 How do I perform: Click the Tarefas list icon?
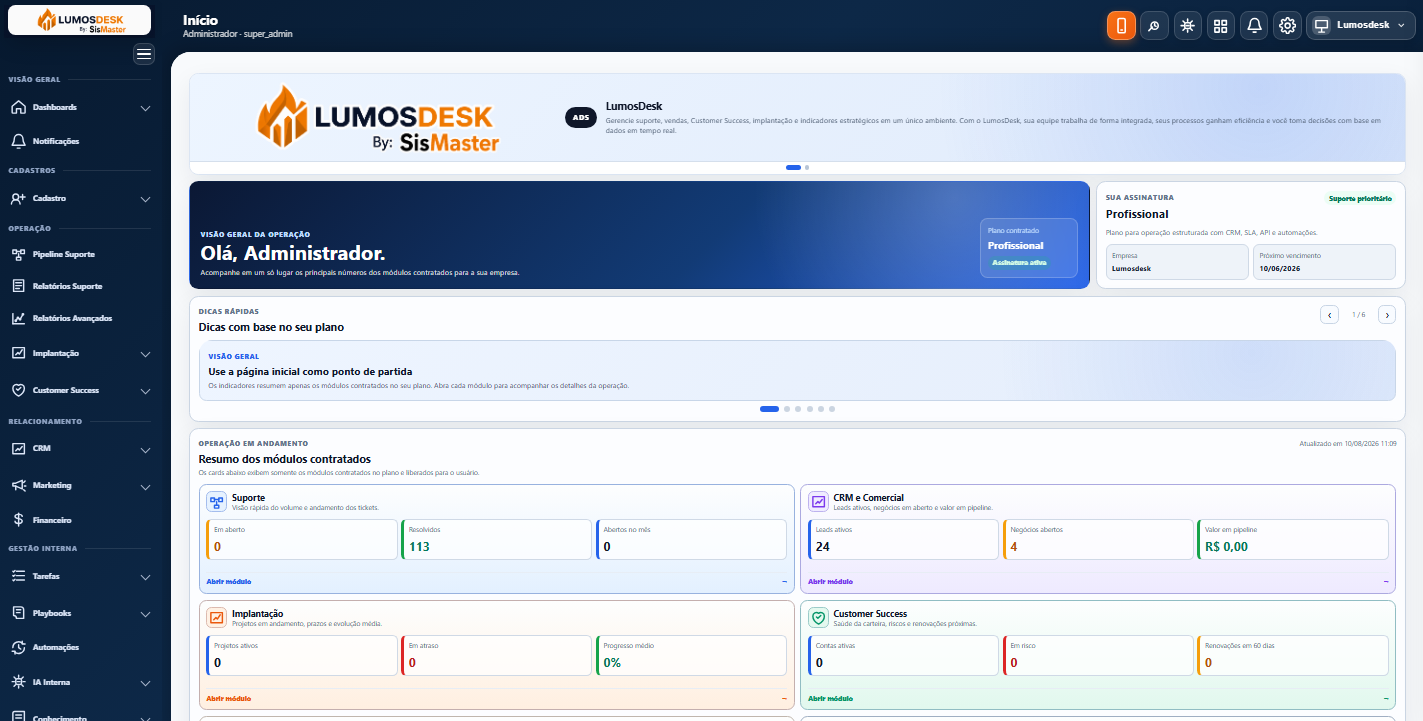(x=18, y=576)
